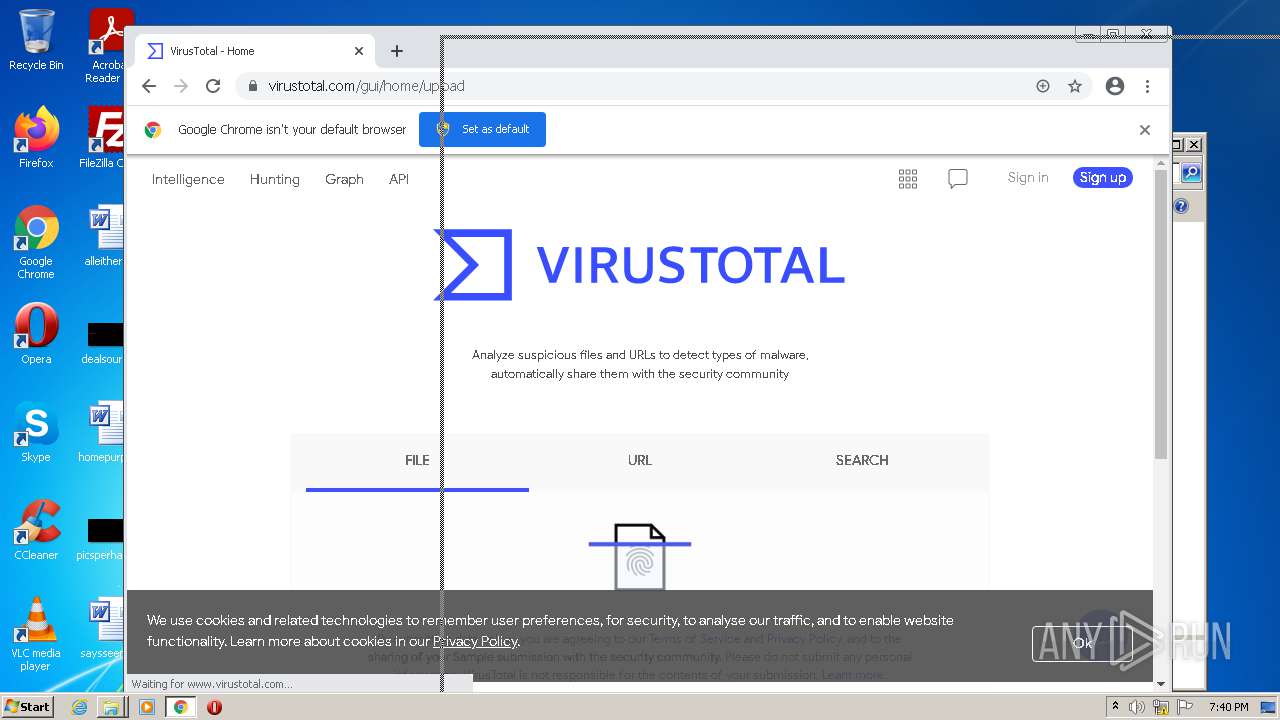Open the VLC media player shortcut
1280x720 pixels.
coord(36,634)
